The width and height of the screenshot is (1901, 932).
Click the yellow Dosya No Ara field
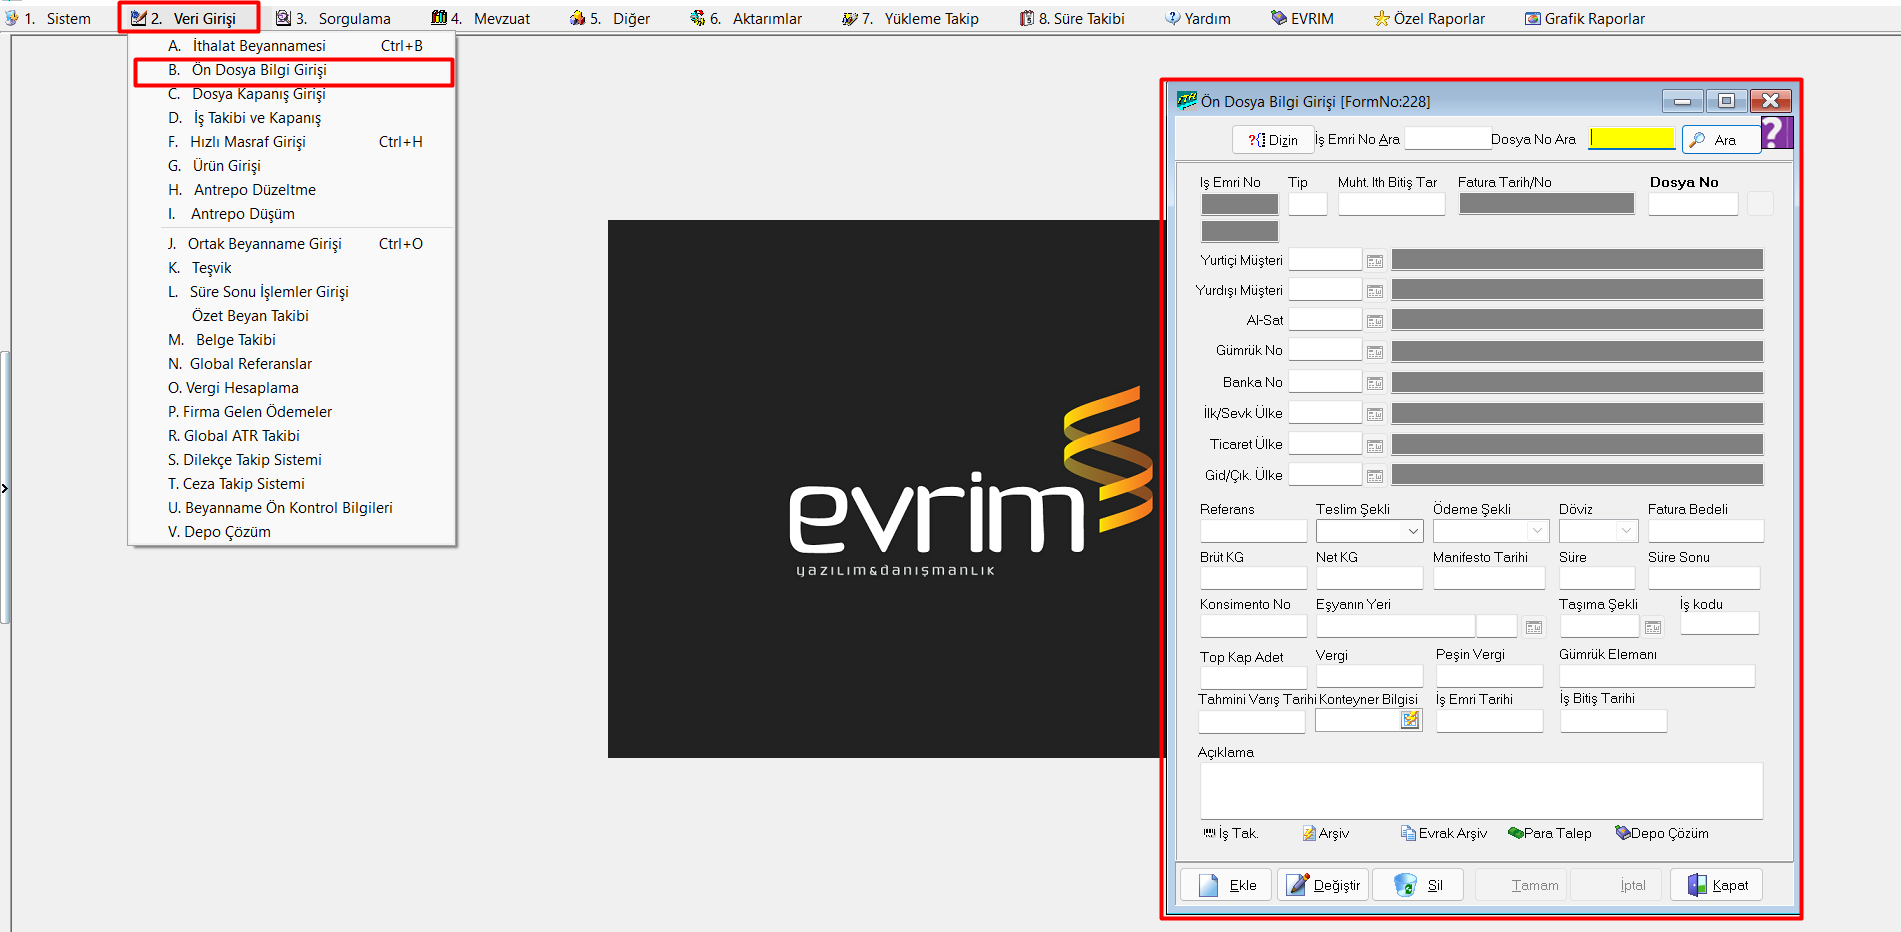pyautogui.click(x=1632, y=138)
